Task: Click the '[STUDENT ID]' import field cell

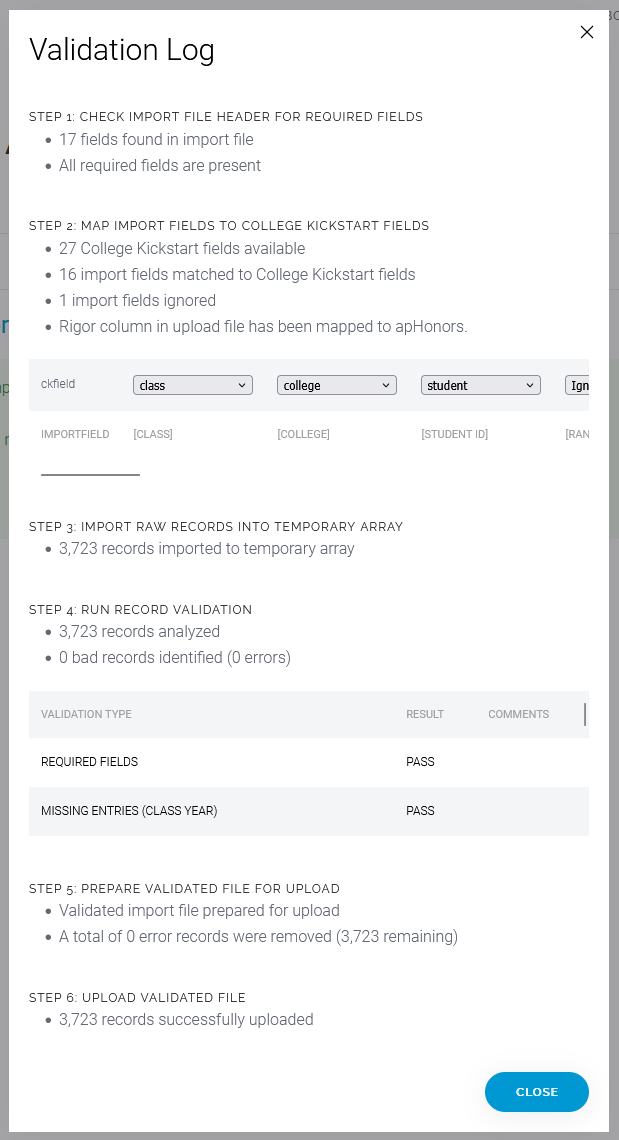Action: 455,434
